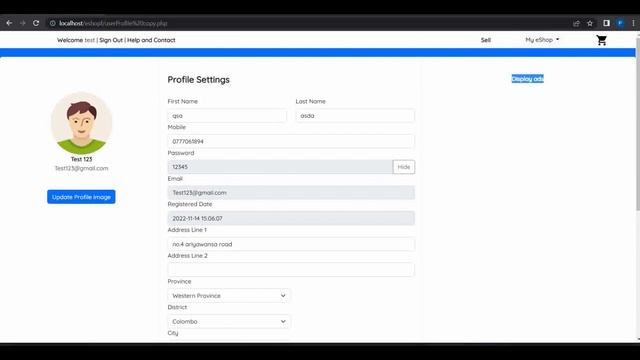Click the profile avatar image
The image size is (640, 360).
[x=81, y=123]
